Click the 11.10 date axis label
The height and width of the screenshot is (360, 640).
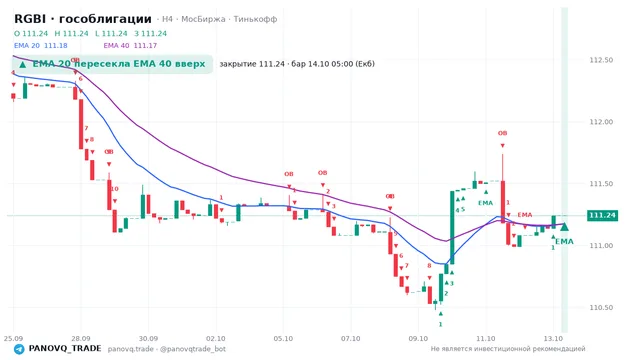(x=486, y=338)
